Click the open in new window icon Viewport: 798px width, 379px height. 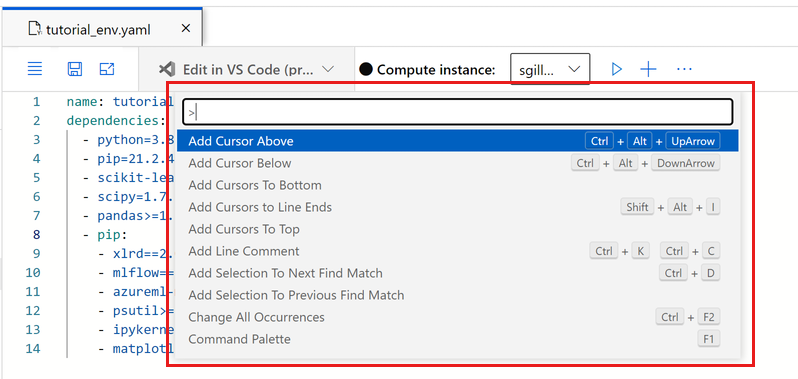tap(107, 69)
